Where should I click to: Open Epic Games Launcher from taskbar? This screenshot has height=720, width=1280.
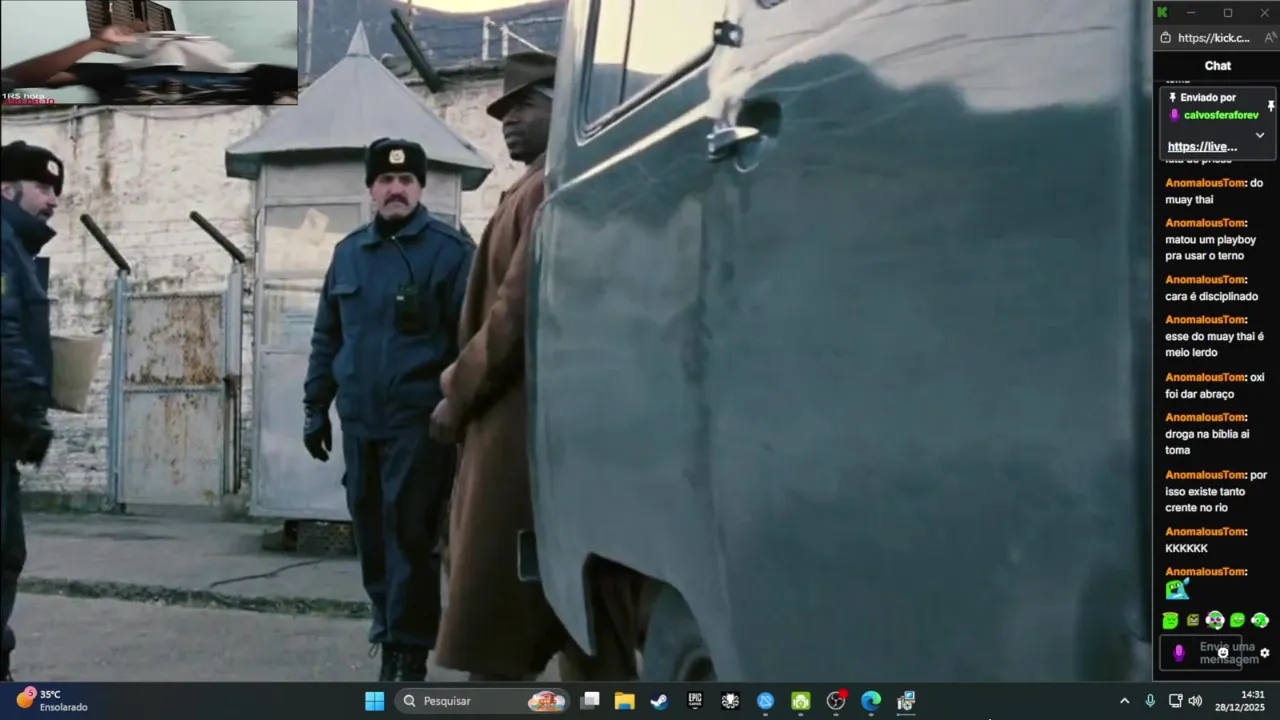tap(695, 701)
